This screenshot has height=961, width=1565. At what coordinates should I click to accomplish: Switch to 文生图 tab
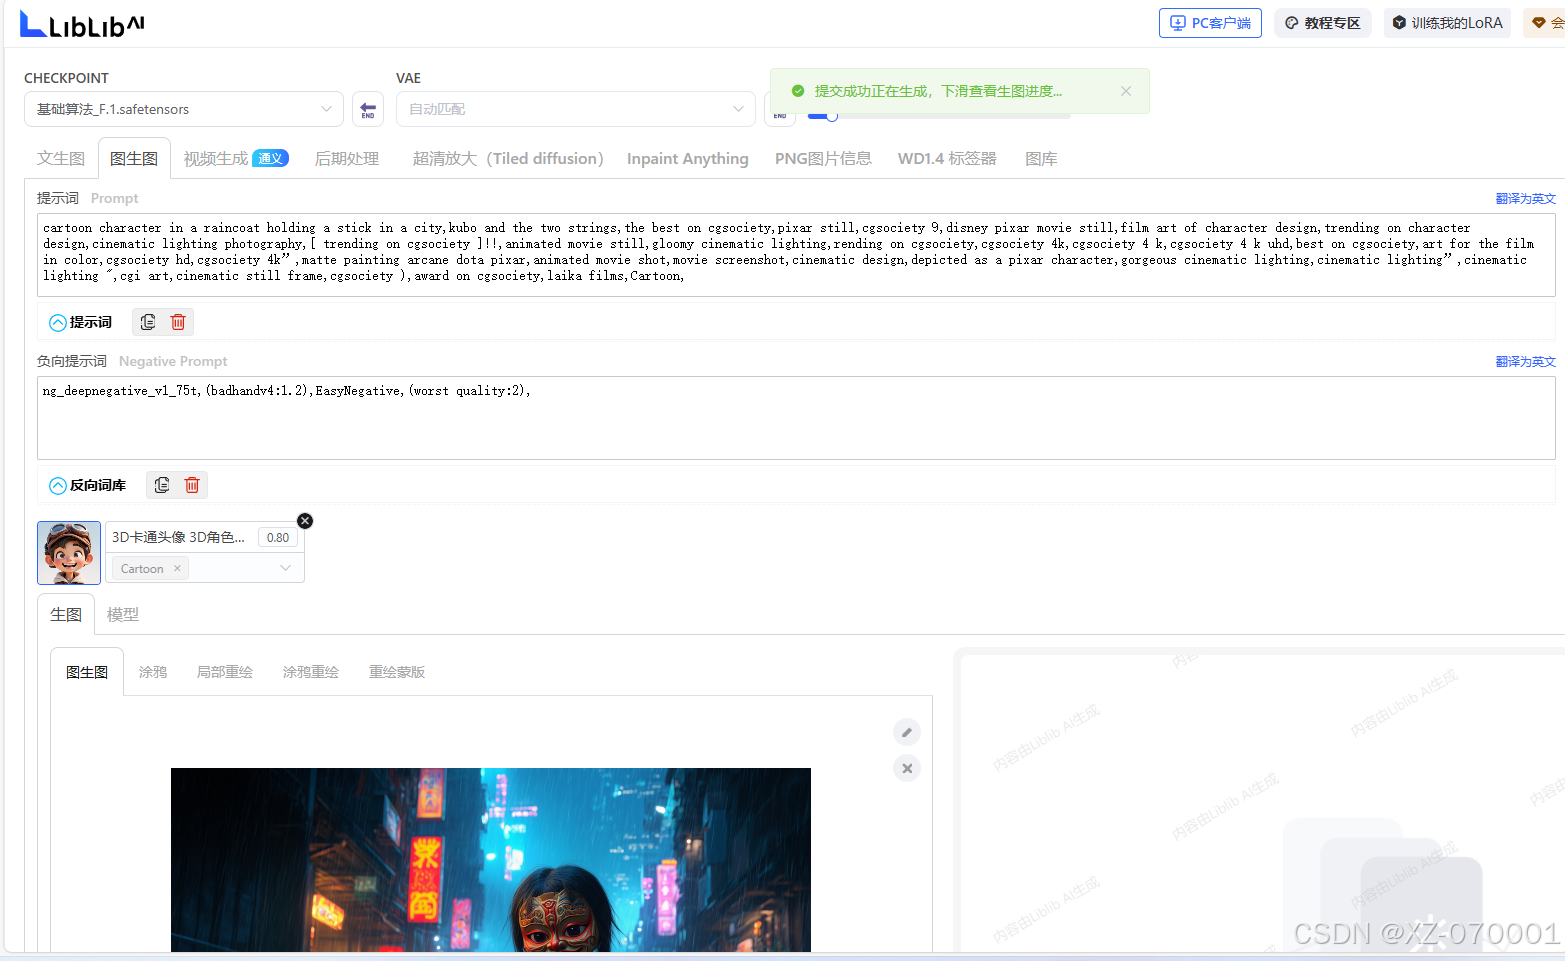[x=61, y=158]
